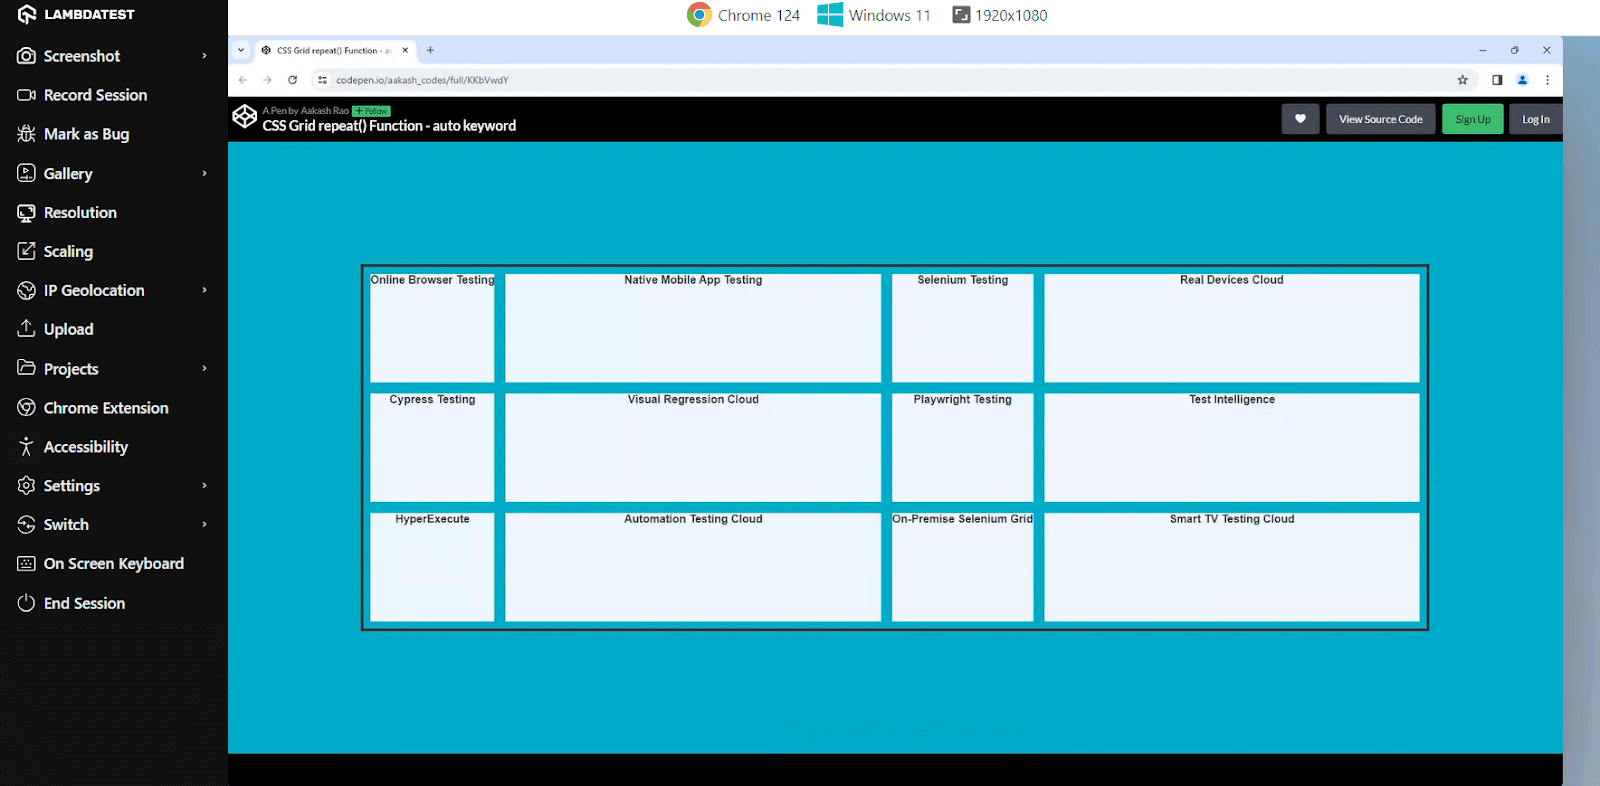The height and width of the screenshot is (786, 1600).
Task: Click the Record Session video icon
Action: 26,95
